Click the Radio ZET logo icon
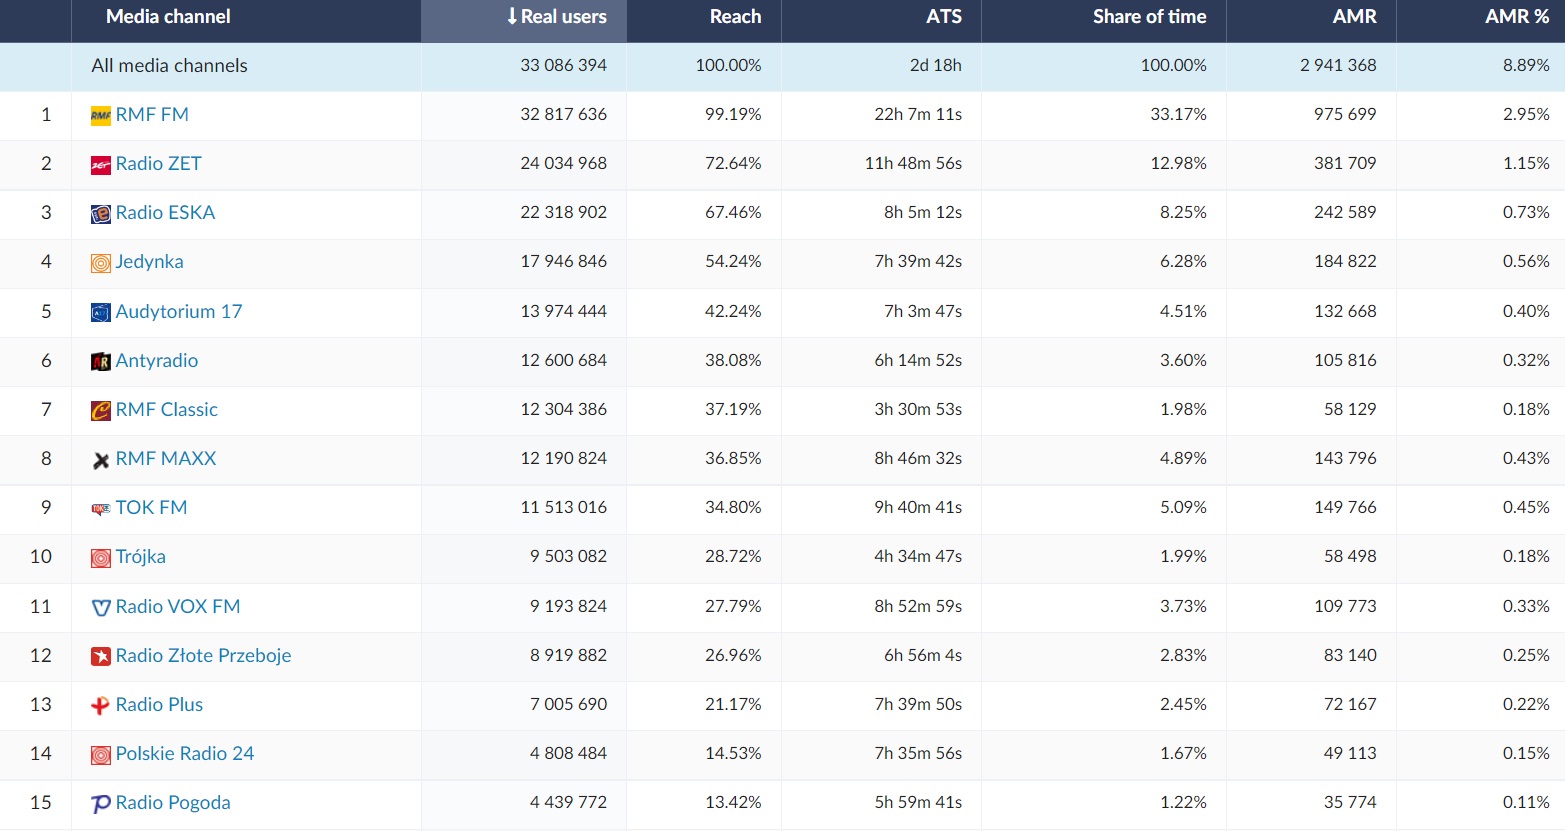1565x831 pixels. 100,164
